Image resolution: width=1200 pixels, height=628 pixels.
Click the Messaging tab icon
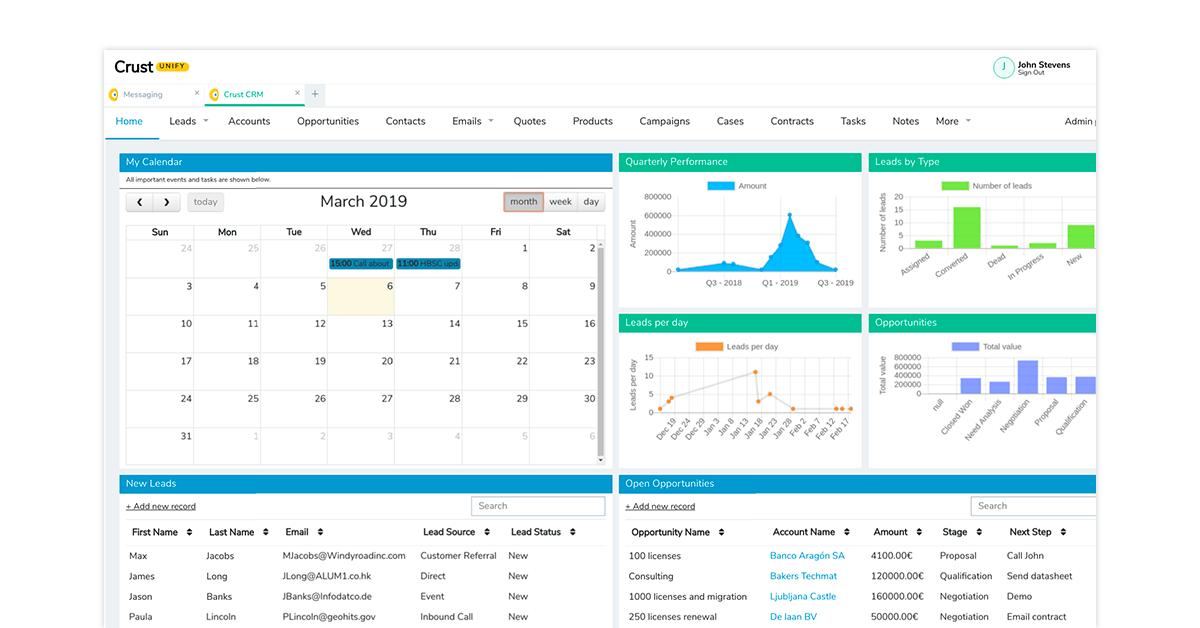[x=115, y=95]
